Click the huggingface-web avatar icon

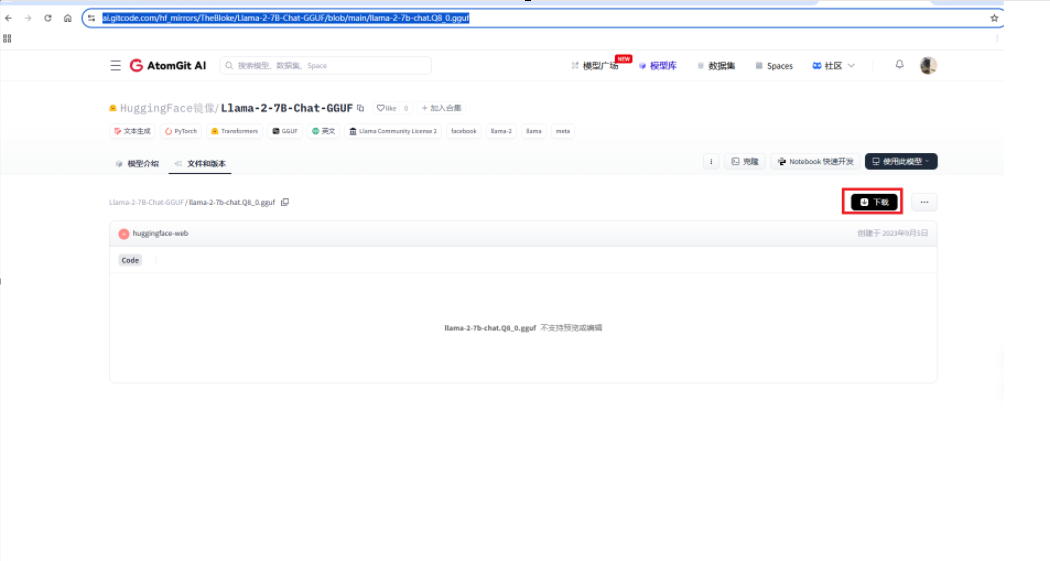click(x=124, y=234)
